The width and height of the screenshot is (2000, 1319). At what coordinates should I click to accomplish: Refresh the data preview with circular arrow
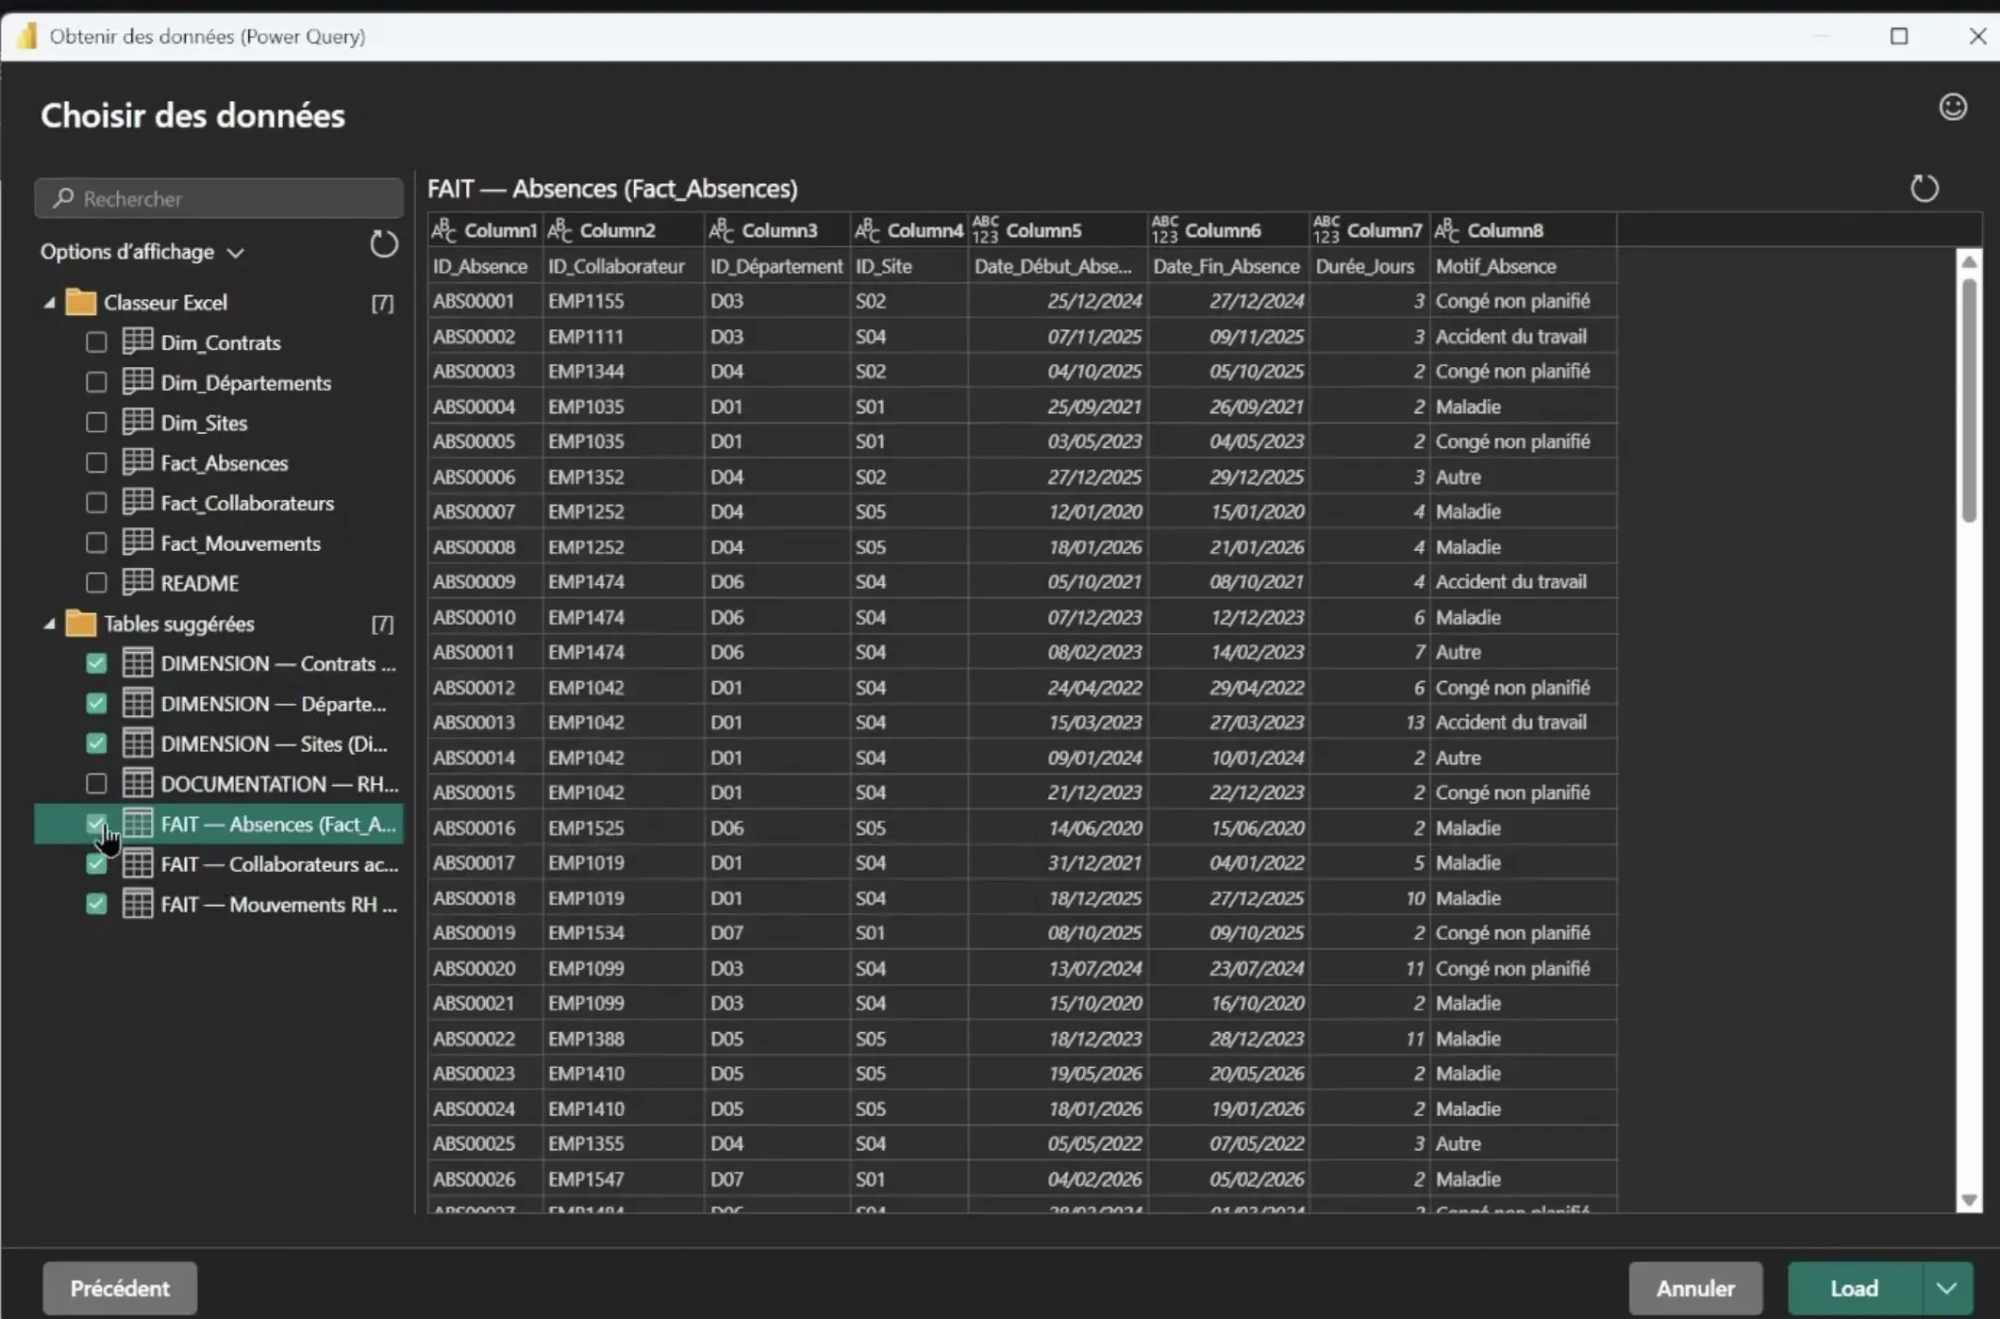pos(1923,188)
